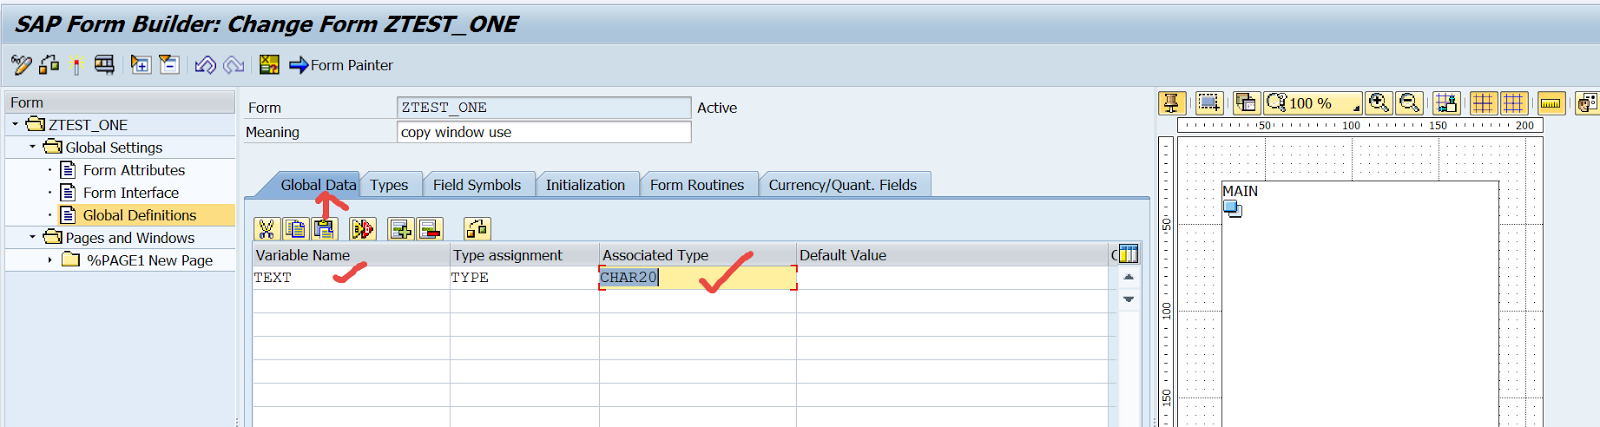Image resolution: width=1600 pixels, height=427 pixels.
Task: Toggle the ruler display button
Action: coord(1551,103)
